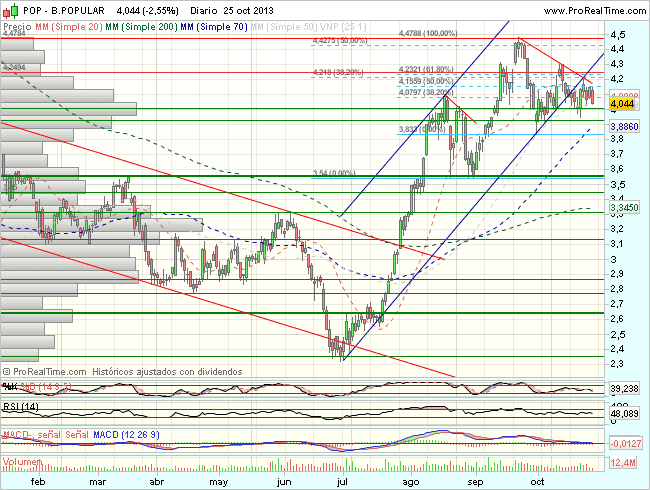Click the oct month label on time axis
The height and width of the screenshot is (490, 650).
538,482
